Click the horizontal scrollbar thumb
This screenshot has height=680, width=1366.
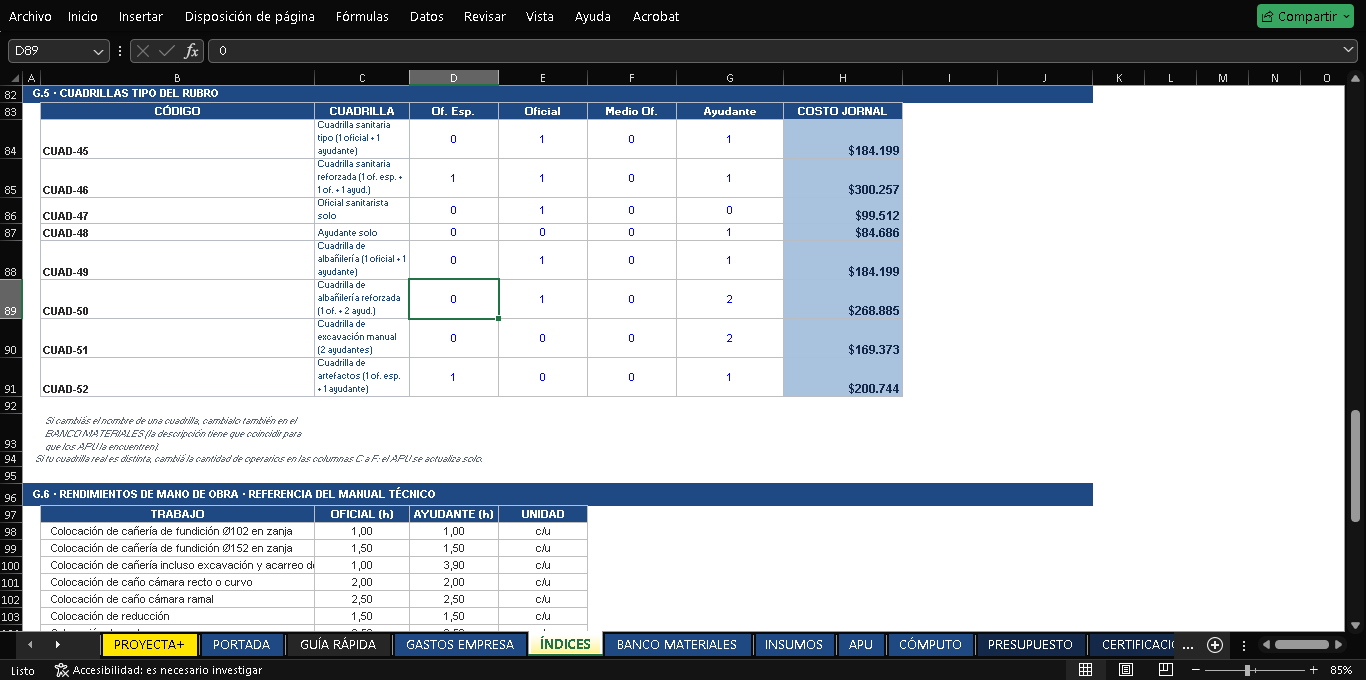coord(1302,645)
